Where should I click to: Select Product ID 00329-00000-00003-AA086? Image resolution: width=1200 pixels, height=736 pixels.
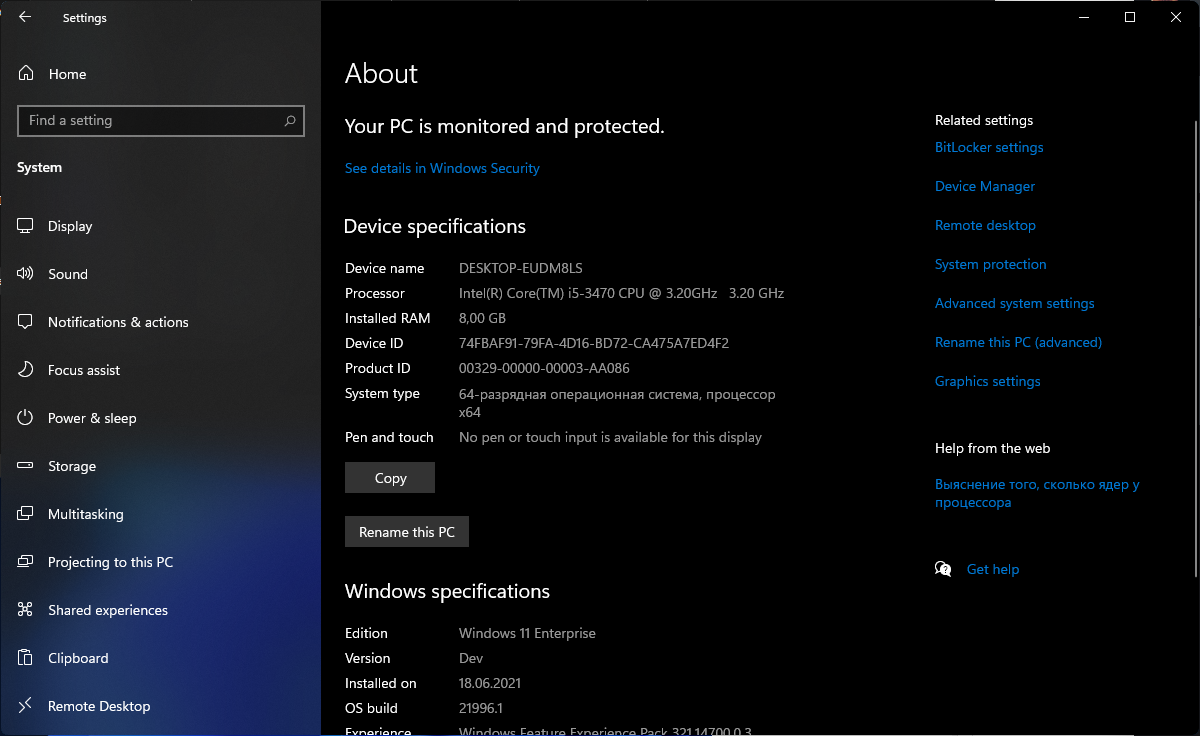tap(544, 368)
